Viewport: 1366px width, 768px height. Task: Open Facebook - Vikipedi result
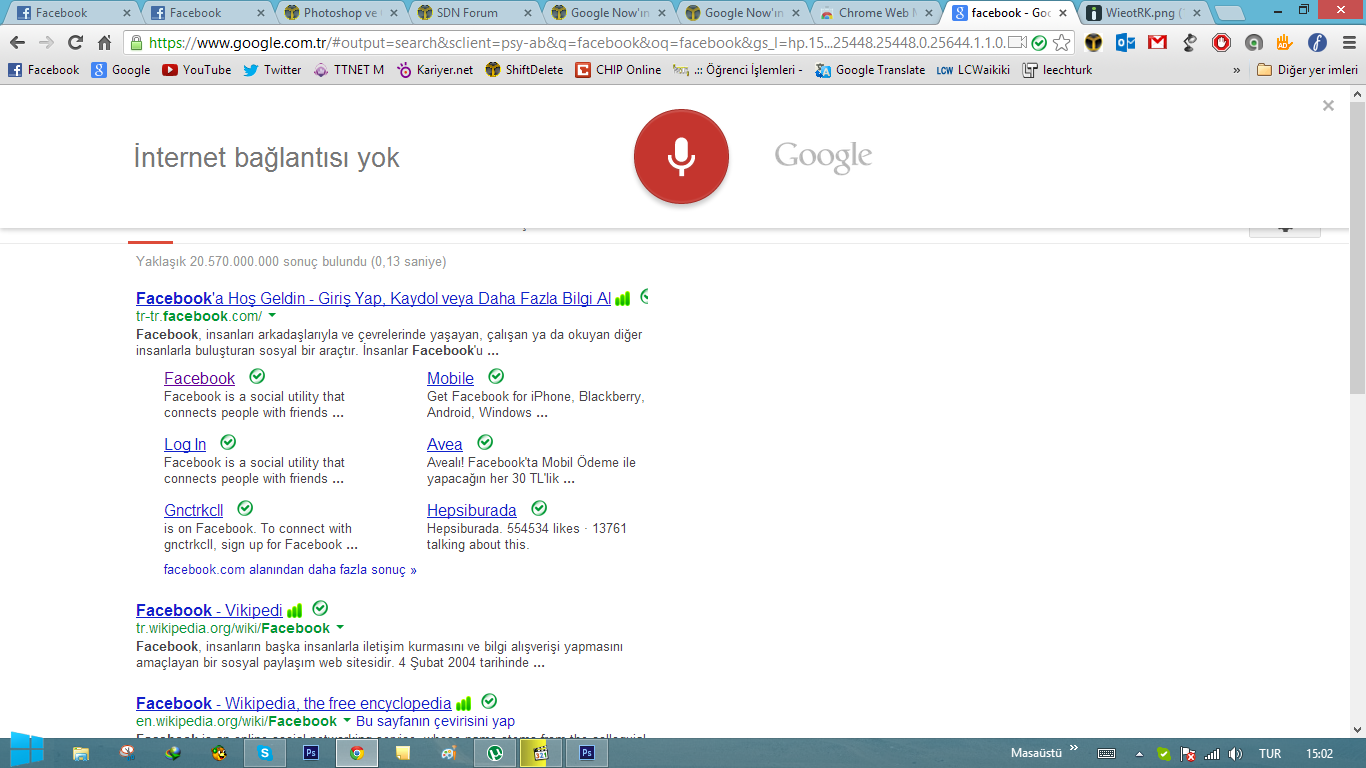tap(209, 610)
